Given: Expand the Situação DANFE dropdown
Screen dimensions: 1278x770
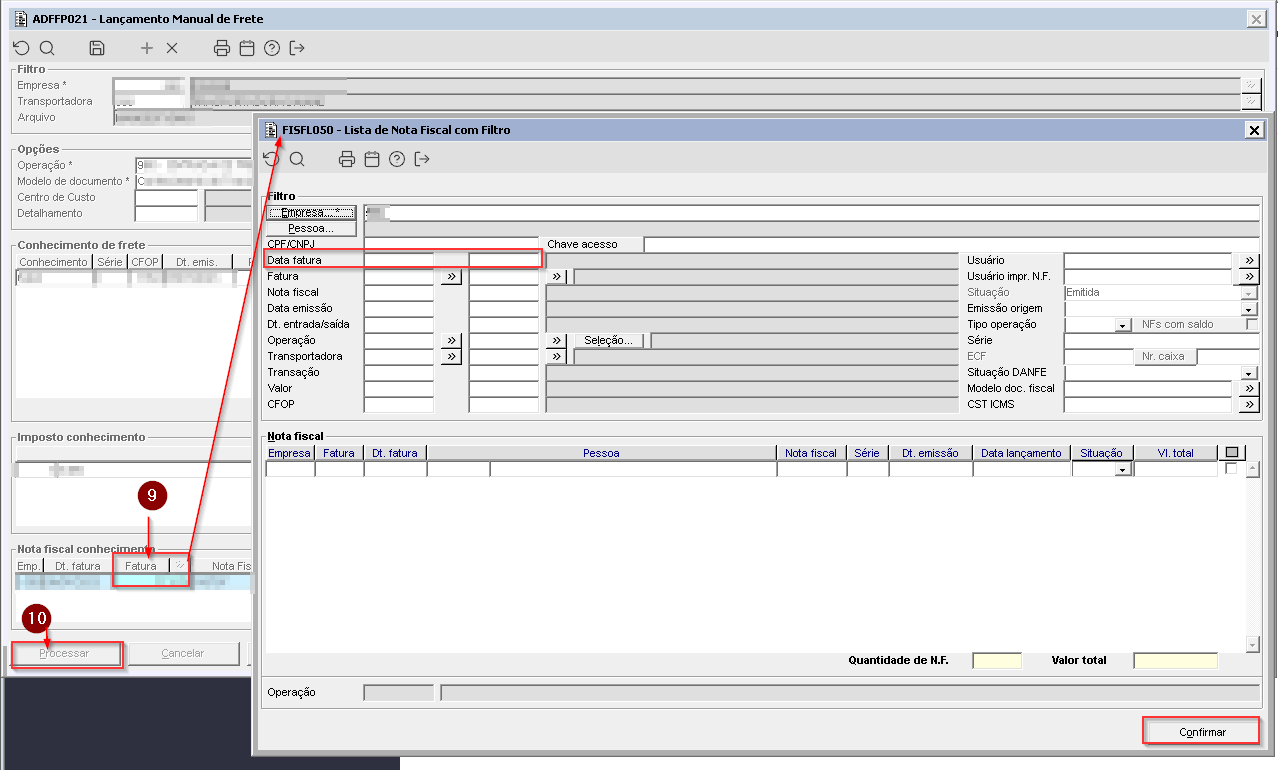Looking at the screenshot, I should pyautogui.click(x=1249, y=372).
